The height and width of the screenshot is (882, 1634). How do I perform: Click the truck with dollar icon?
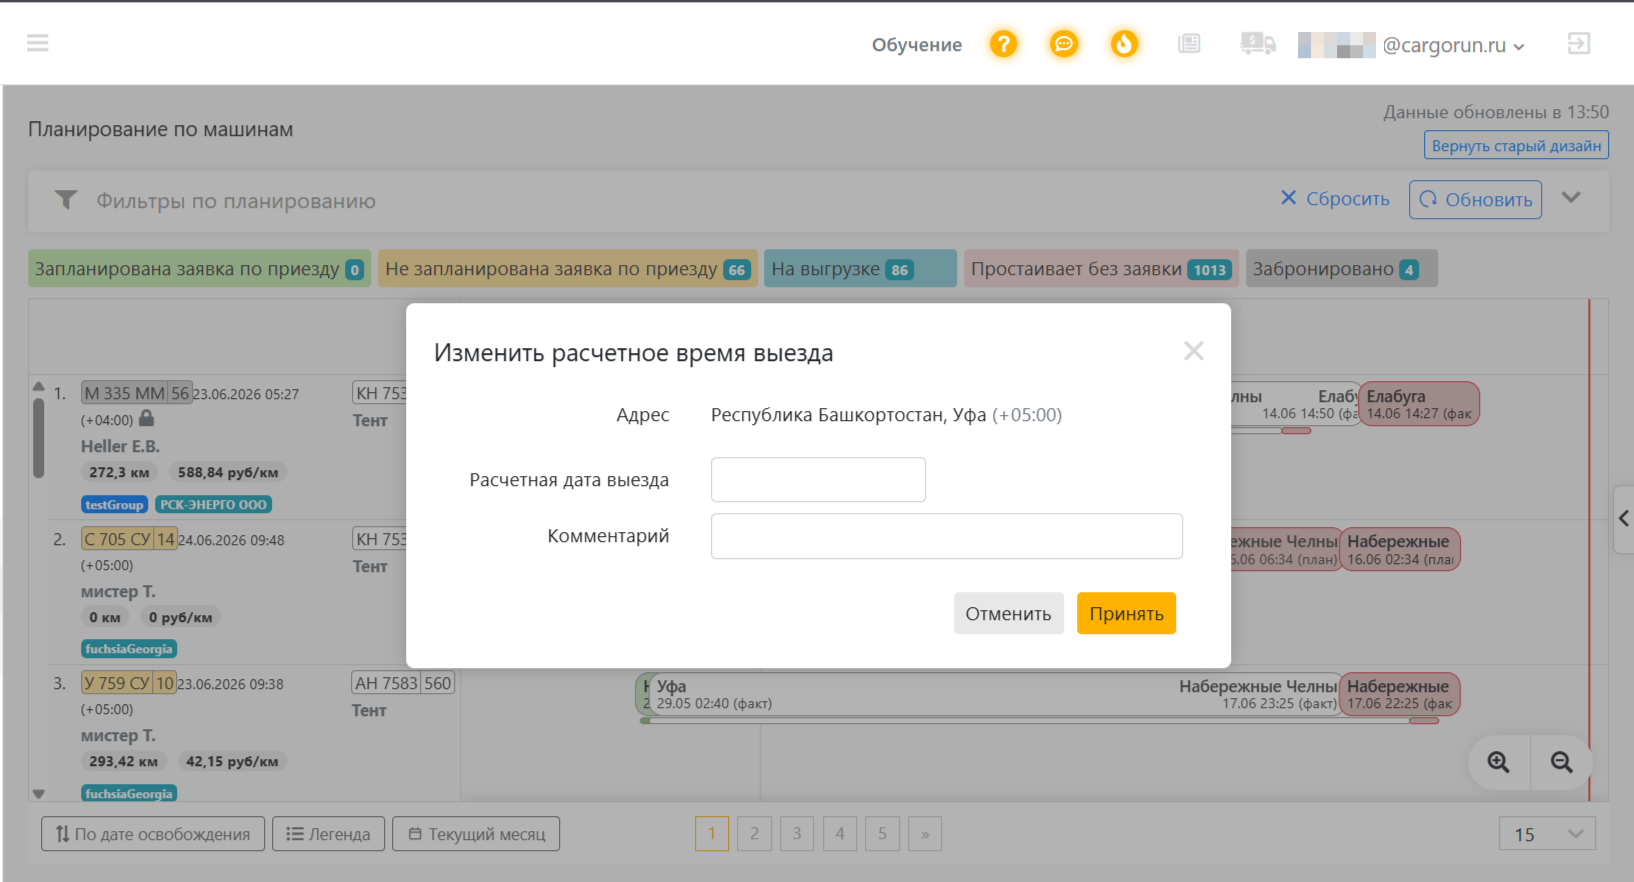tap(1257, 44)
